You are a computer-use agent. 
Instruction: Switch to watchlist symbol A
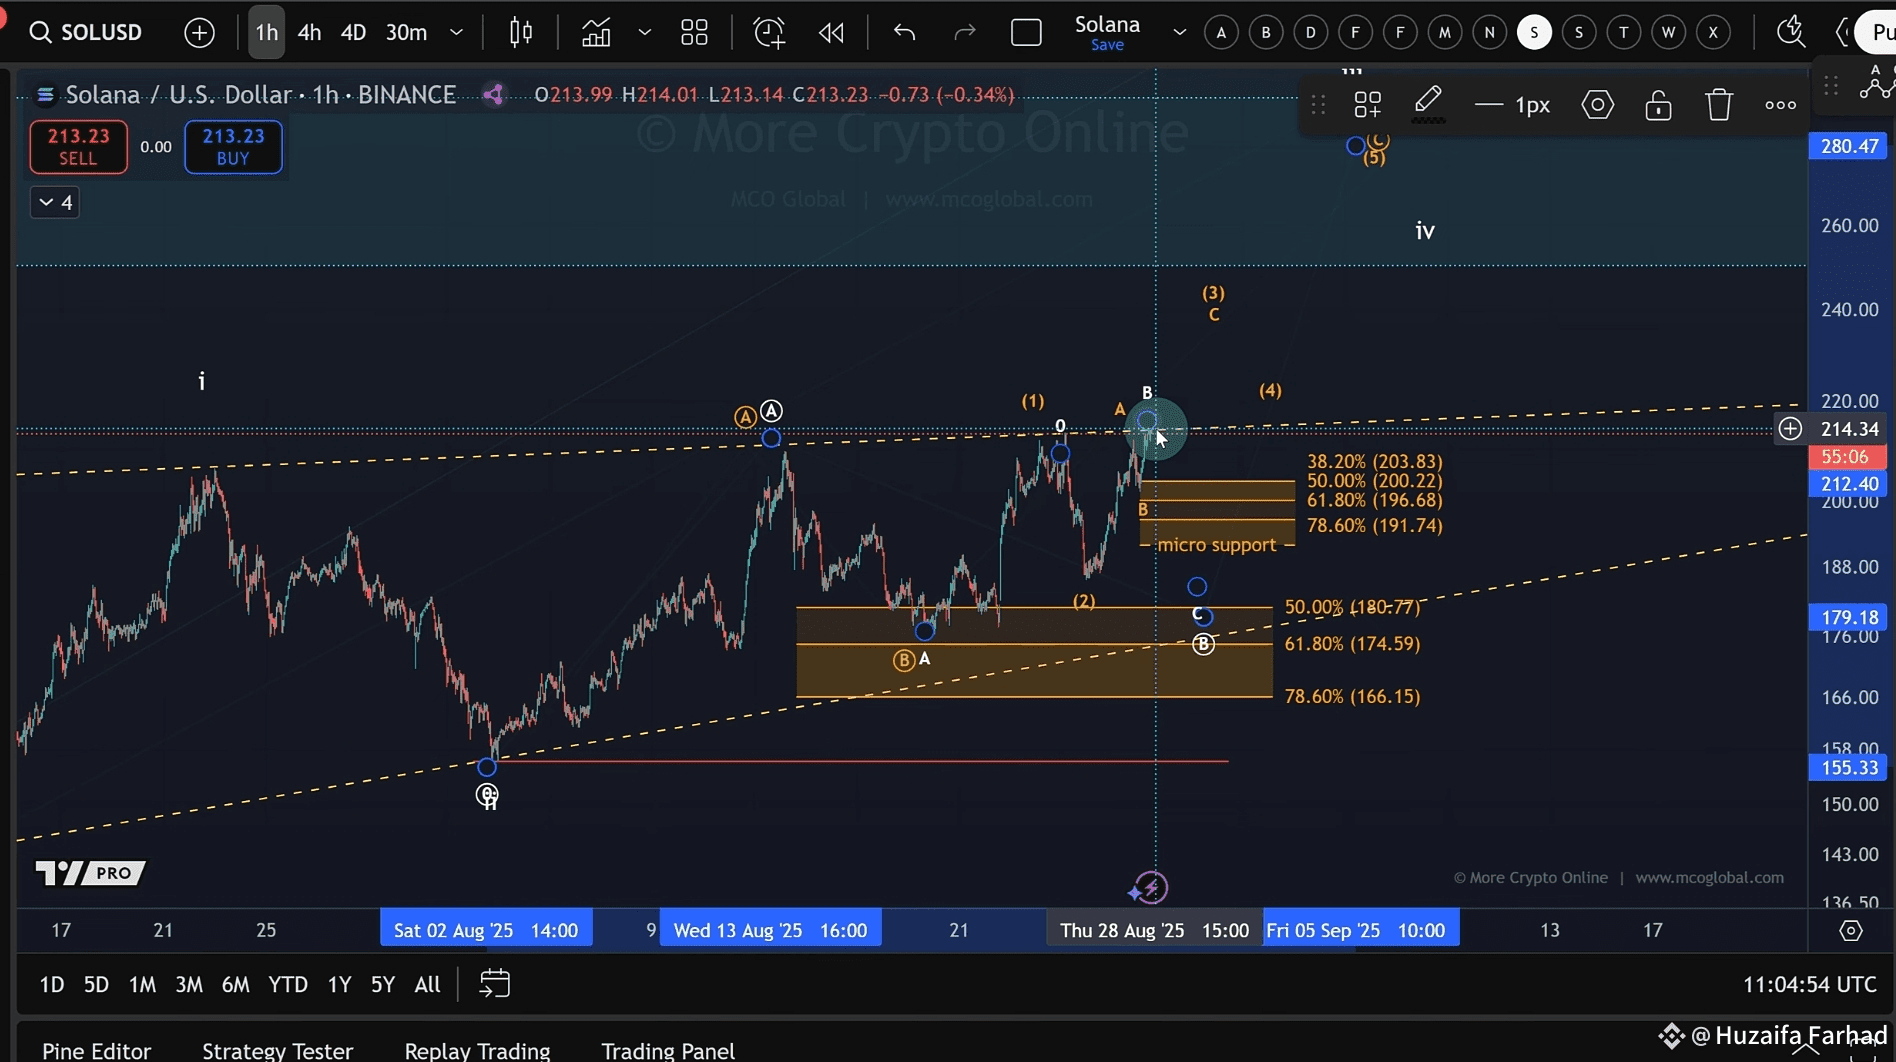click(x=1221, y=32)
